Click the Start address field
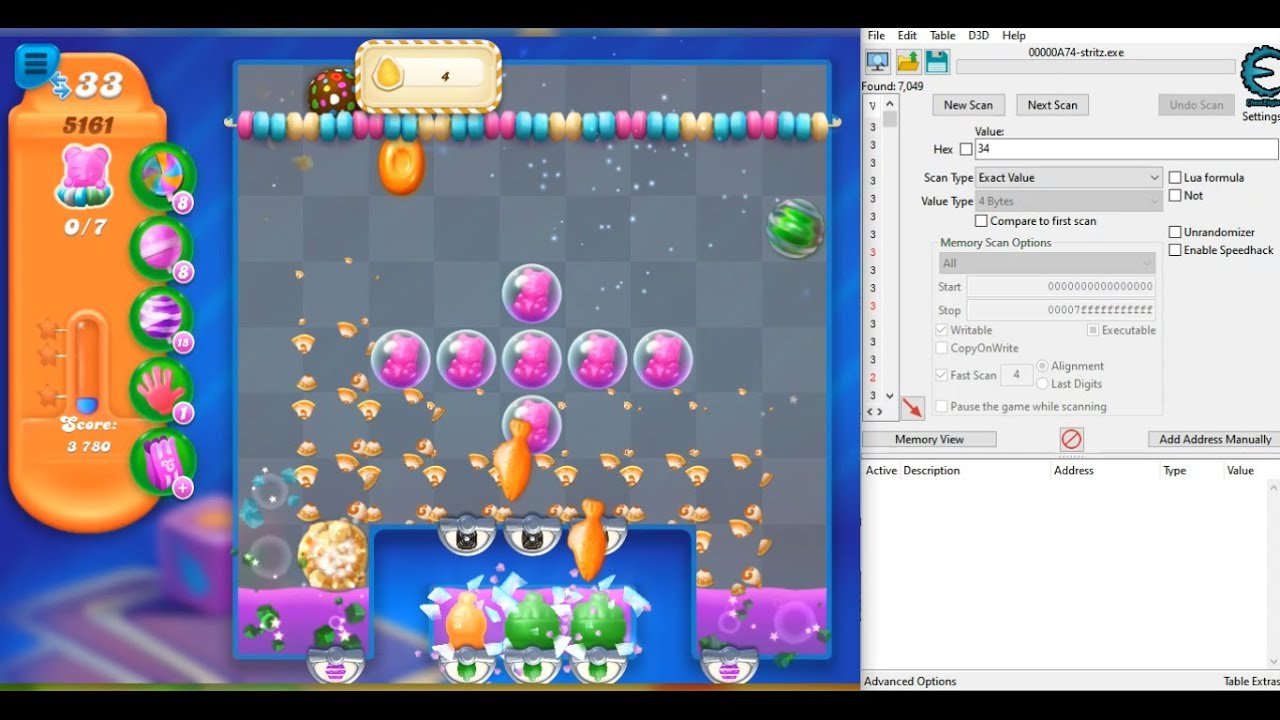 coord(1061,287)
